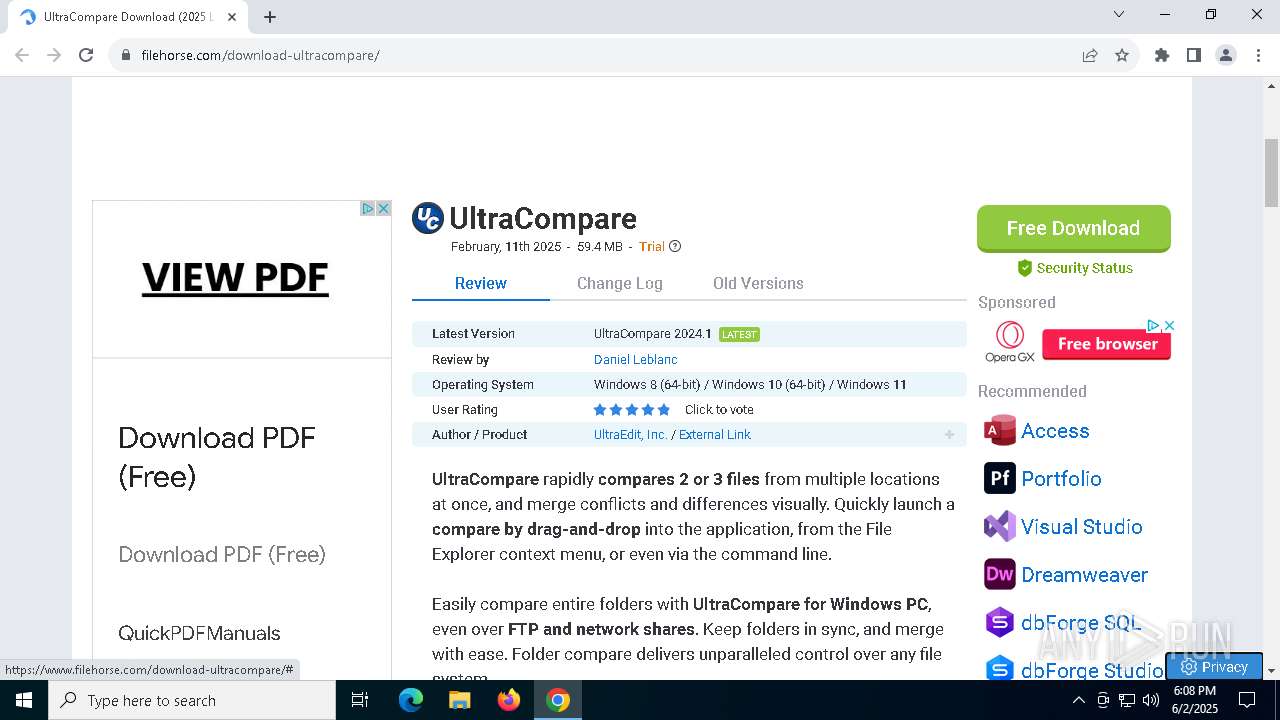Viewport: 1280px width, 720px height.
Task: Rate five stars on the fifth star
Action: tap(664, 410)
